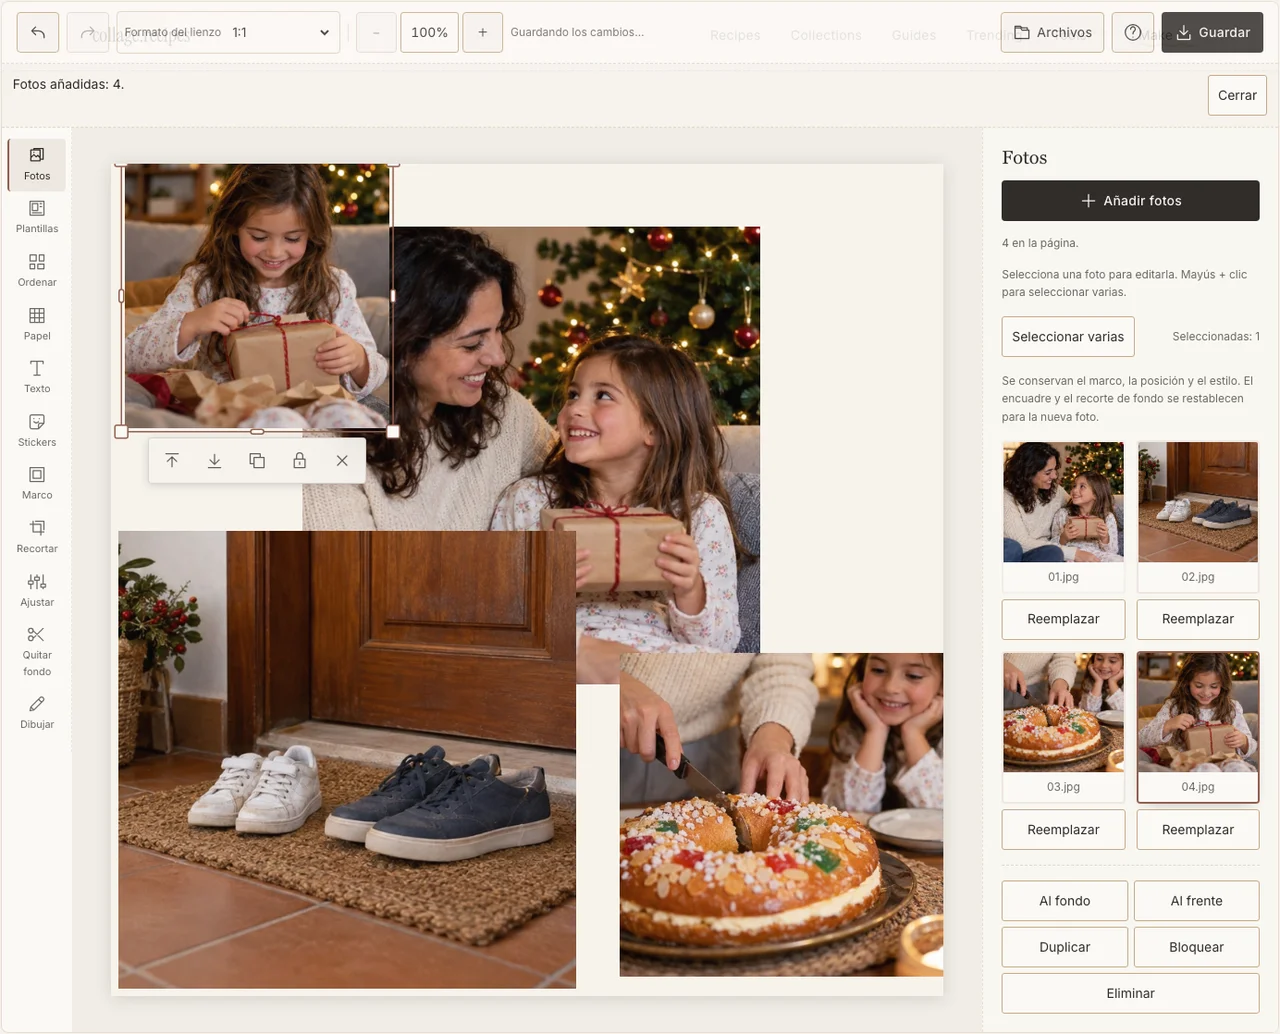The width and height of the screenshot is (1280, 1034).
Task: Redo the last undone change
Action: [87, 32]
